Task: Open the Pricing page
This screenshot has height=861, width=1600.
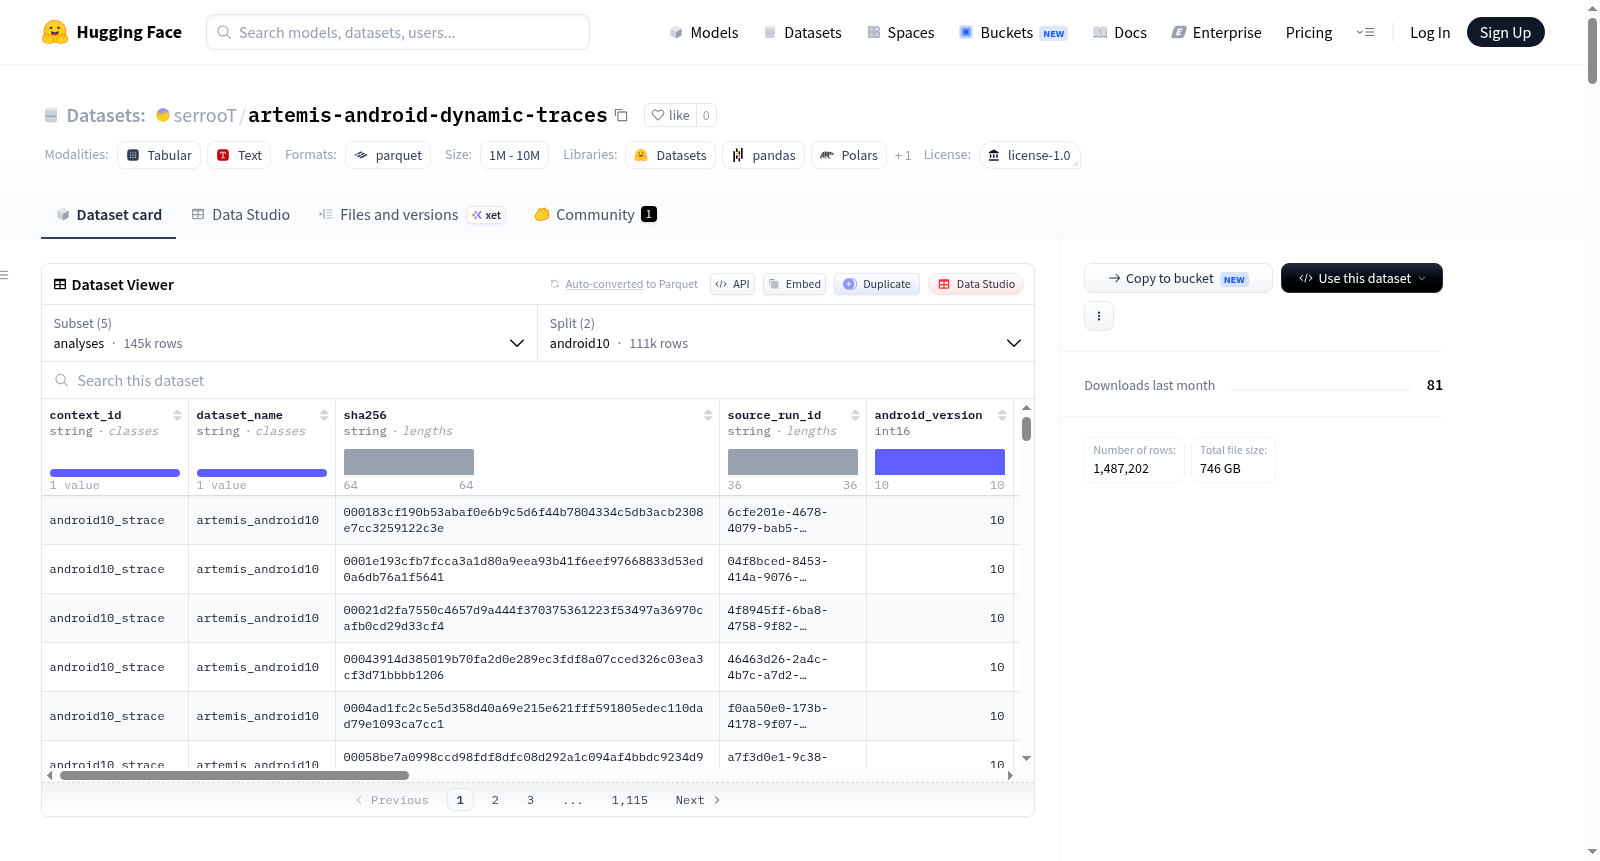Action: (1309, 32)
